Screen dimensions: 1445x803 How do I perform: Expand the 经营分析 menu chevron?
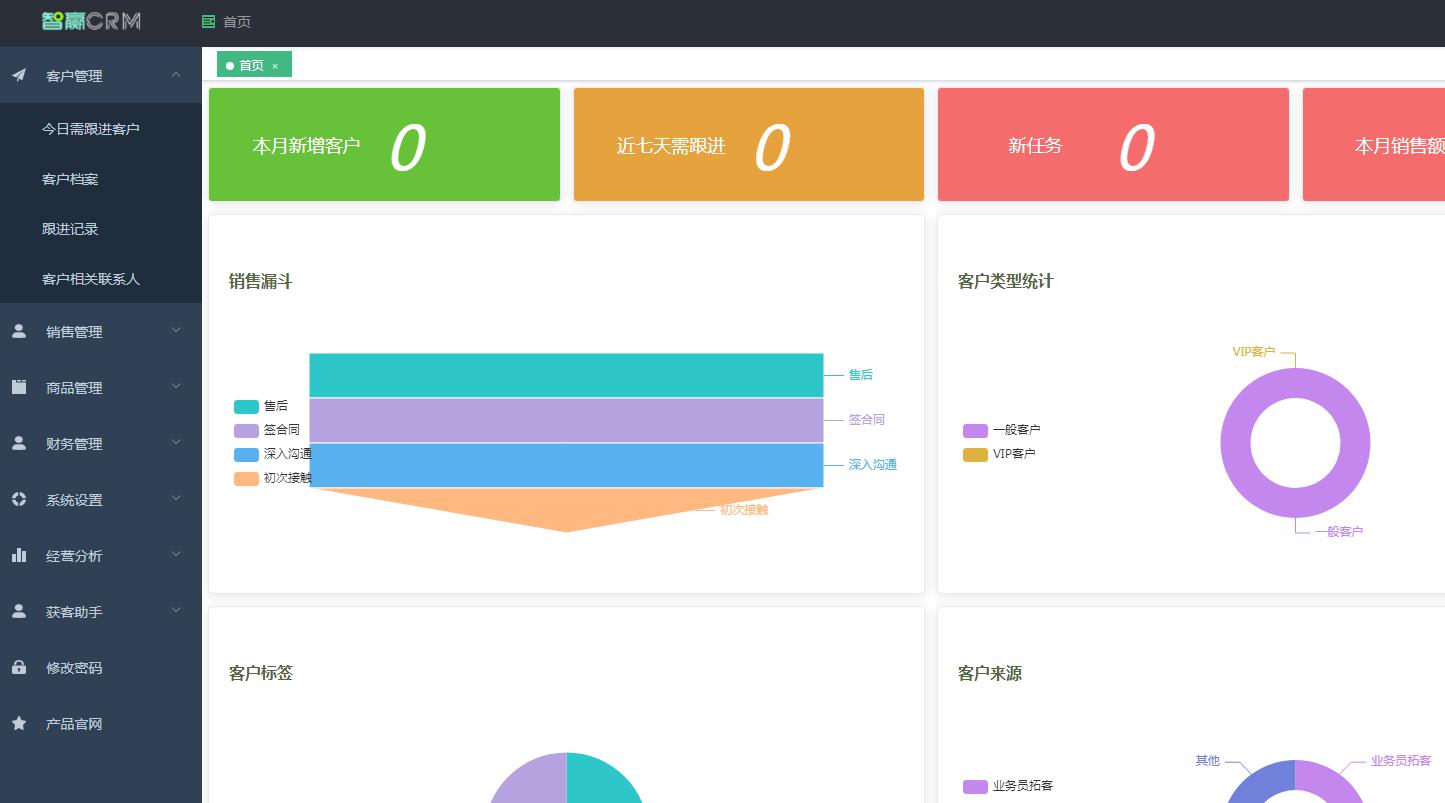point(176,554)
